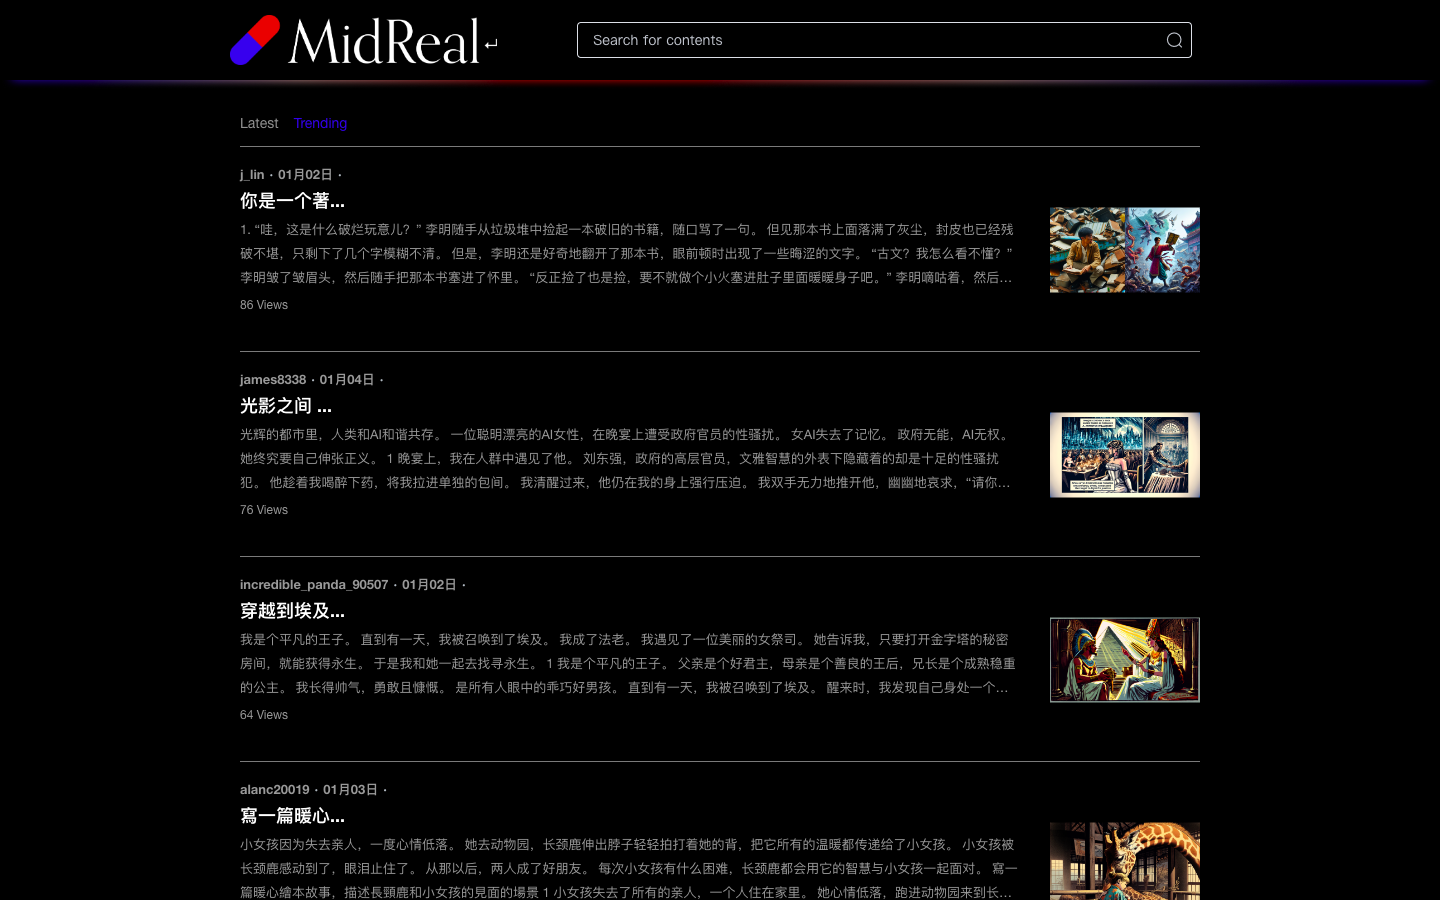
Task: Click the thumbnail of j_lin's story
Action: coord(1124,250)
